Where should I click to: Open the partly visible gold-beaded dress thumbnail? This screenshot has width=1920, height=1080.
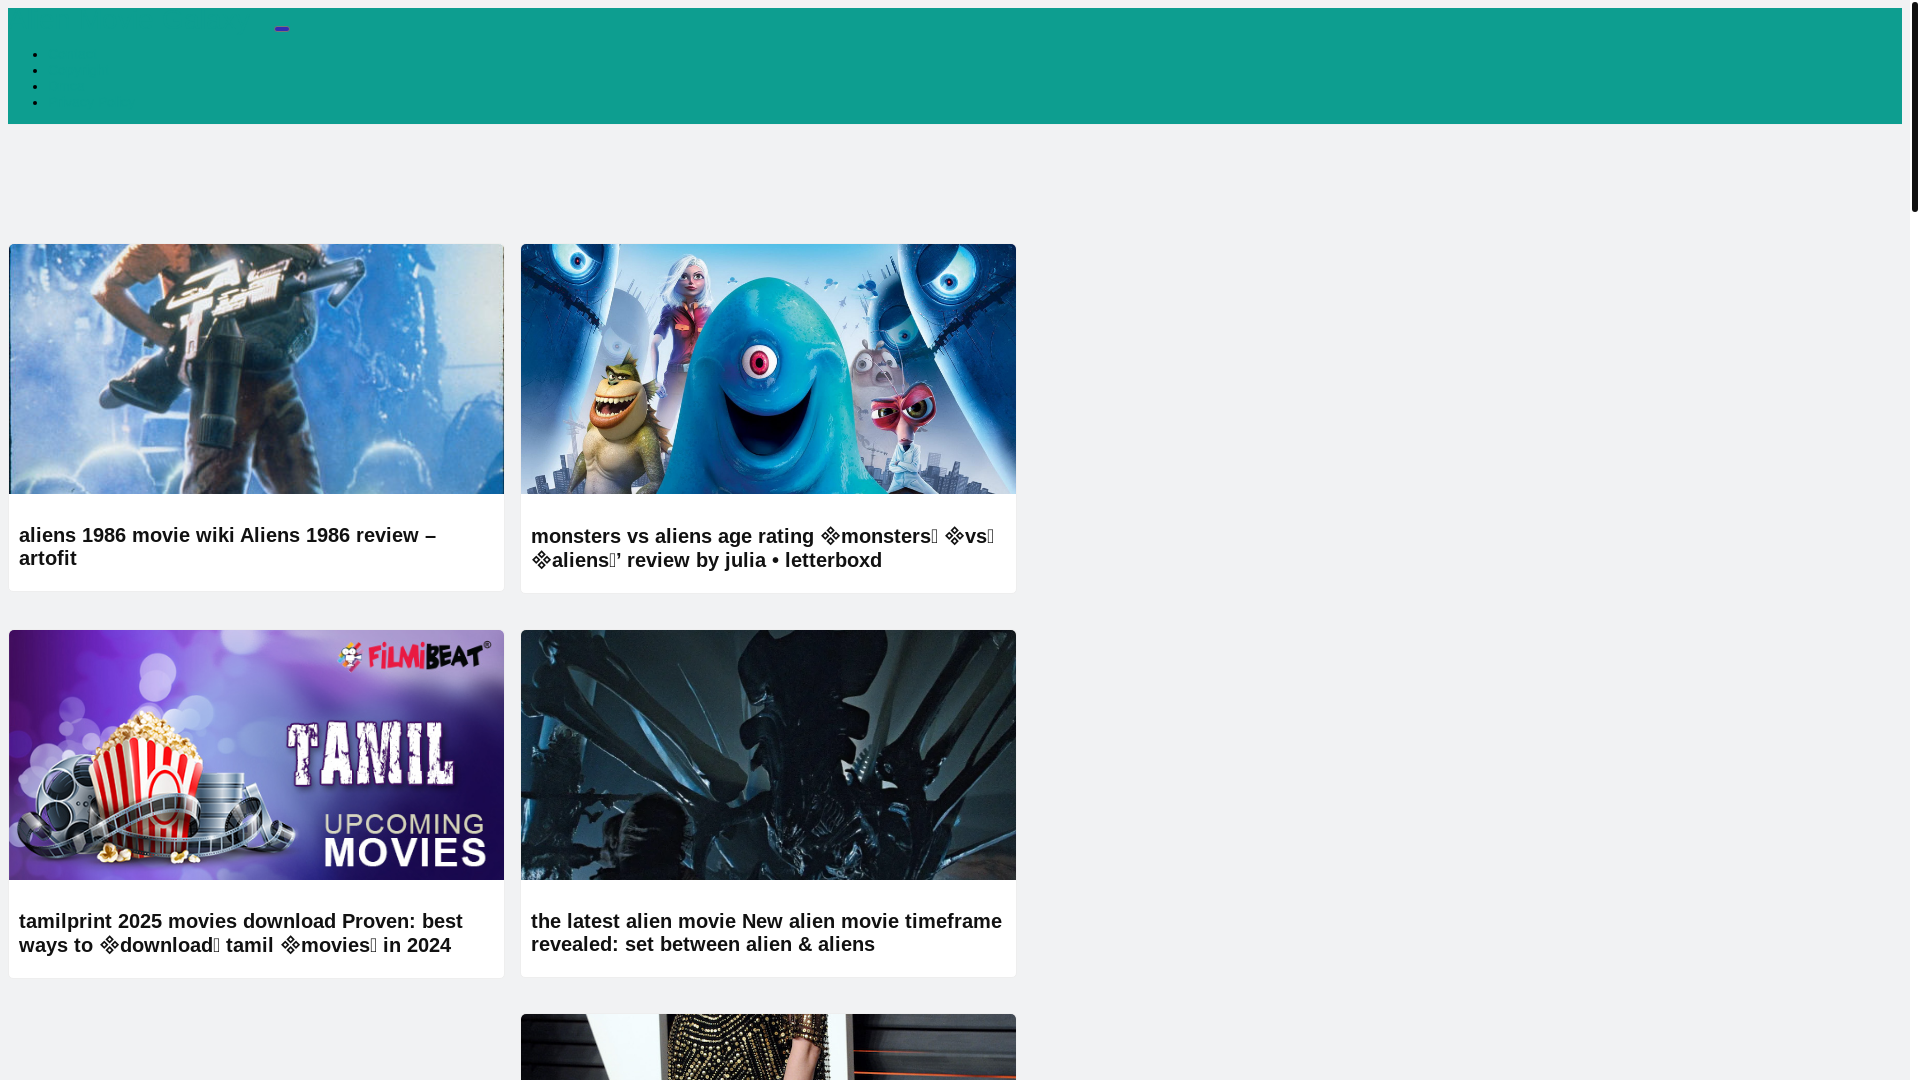tap(768, 1047)
